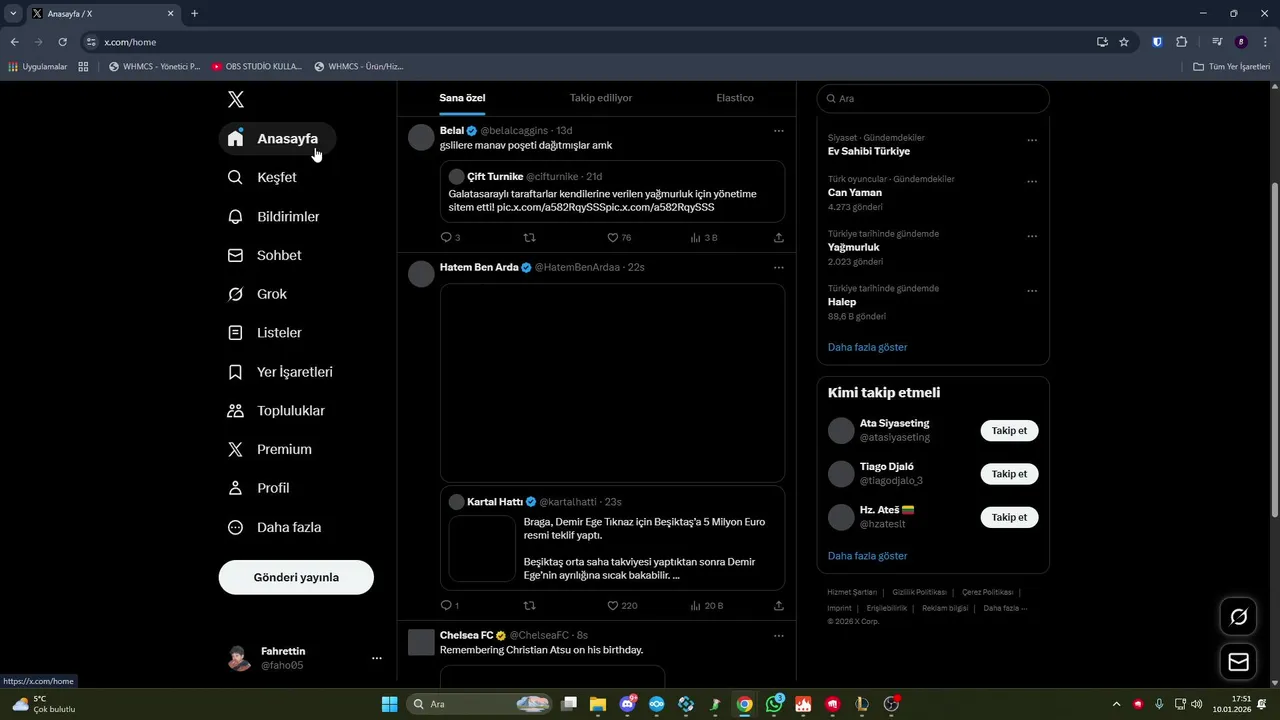Open Can Yaman trend
1280x720 pixels.
[855, 193]
